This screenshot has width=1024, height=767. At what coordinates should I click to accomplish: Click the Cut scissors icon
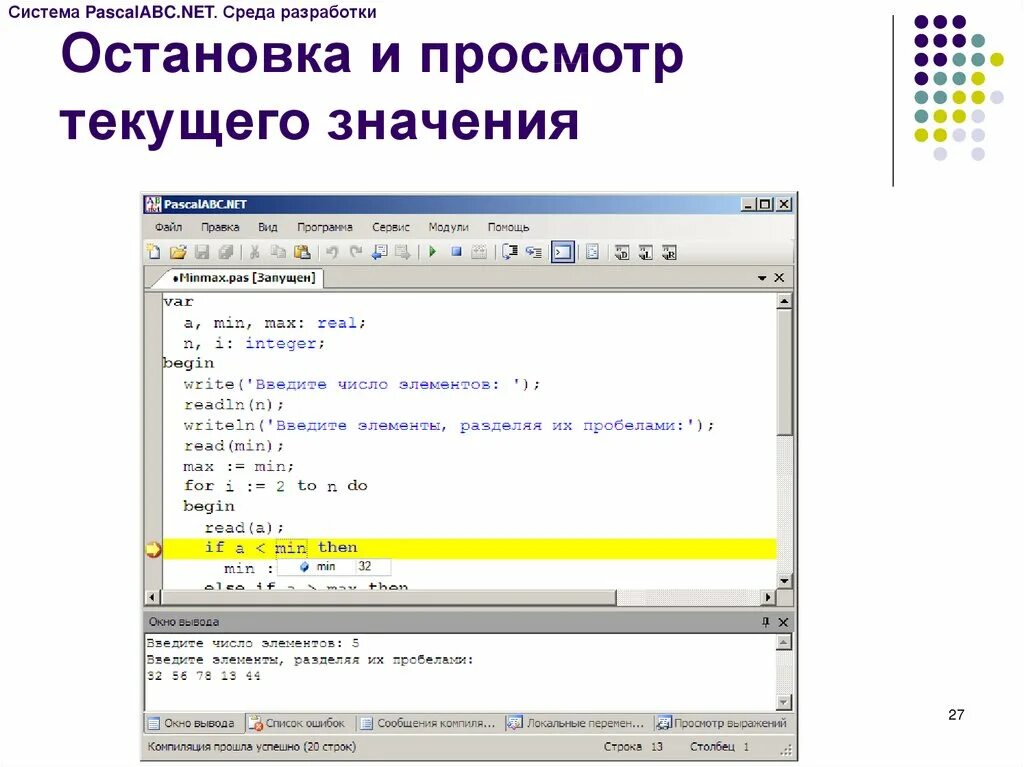[255, 252]
